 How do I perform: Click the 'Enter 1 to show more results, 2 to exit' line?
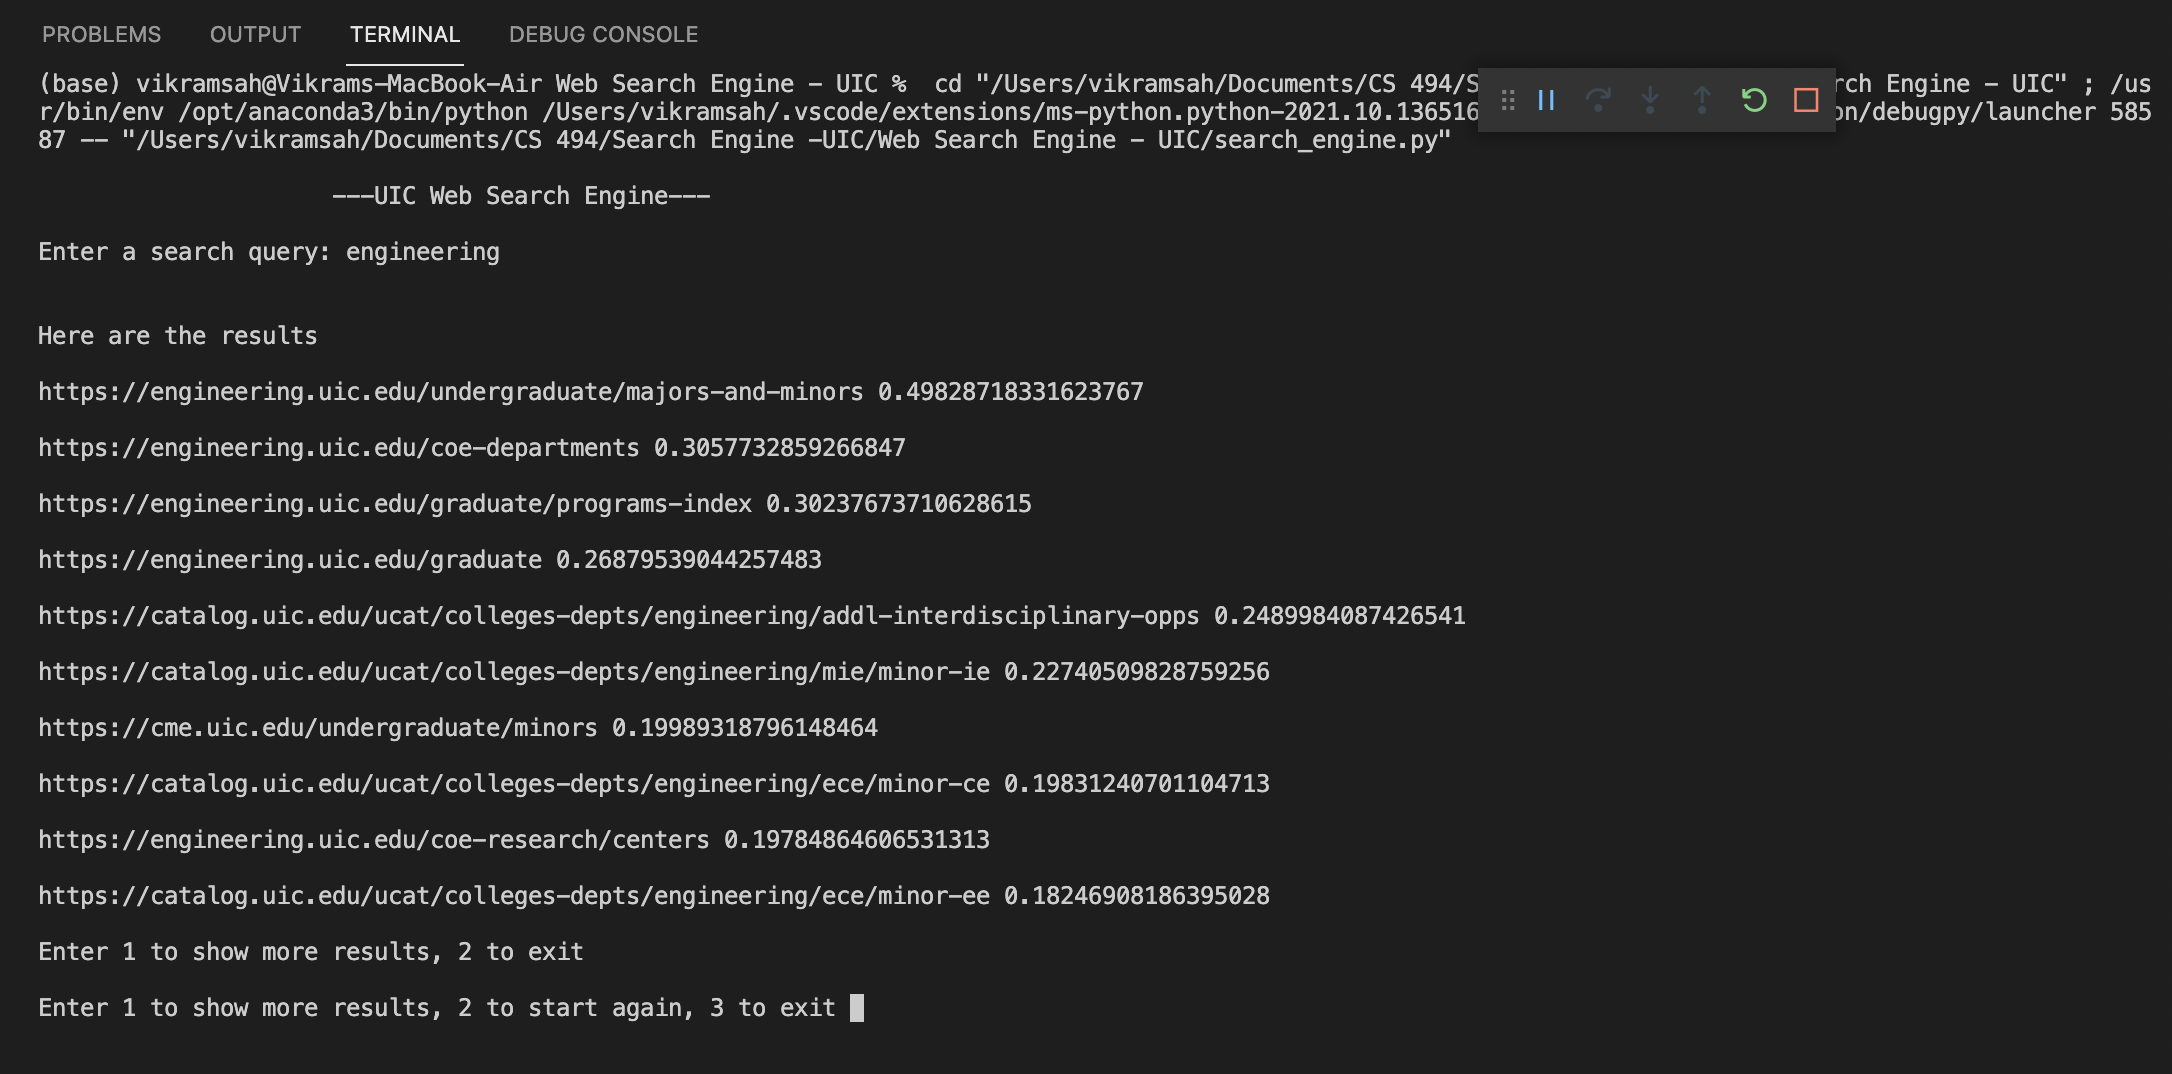[x=310, y=952]
